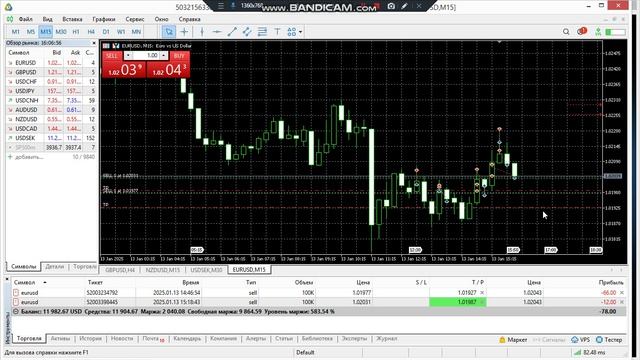Viewport: 640px width, 360px height.
Task: Click the volume 1.00 input field
Action: (146, 56)
